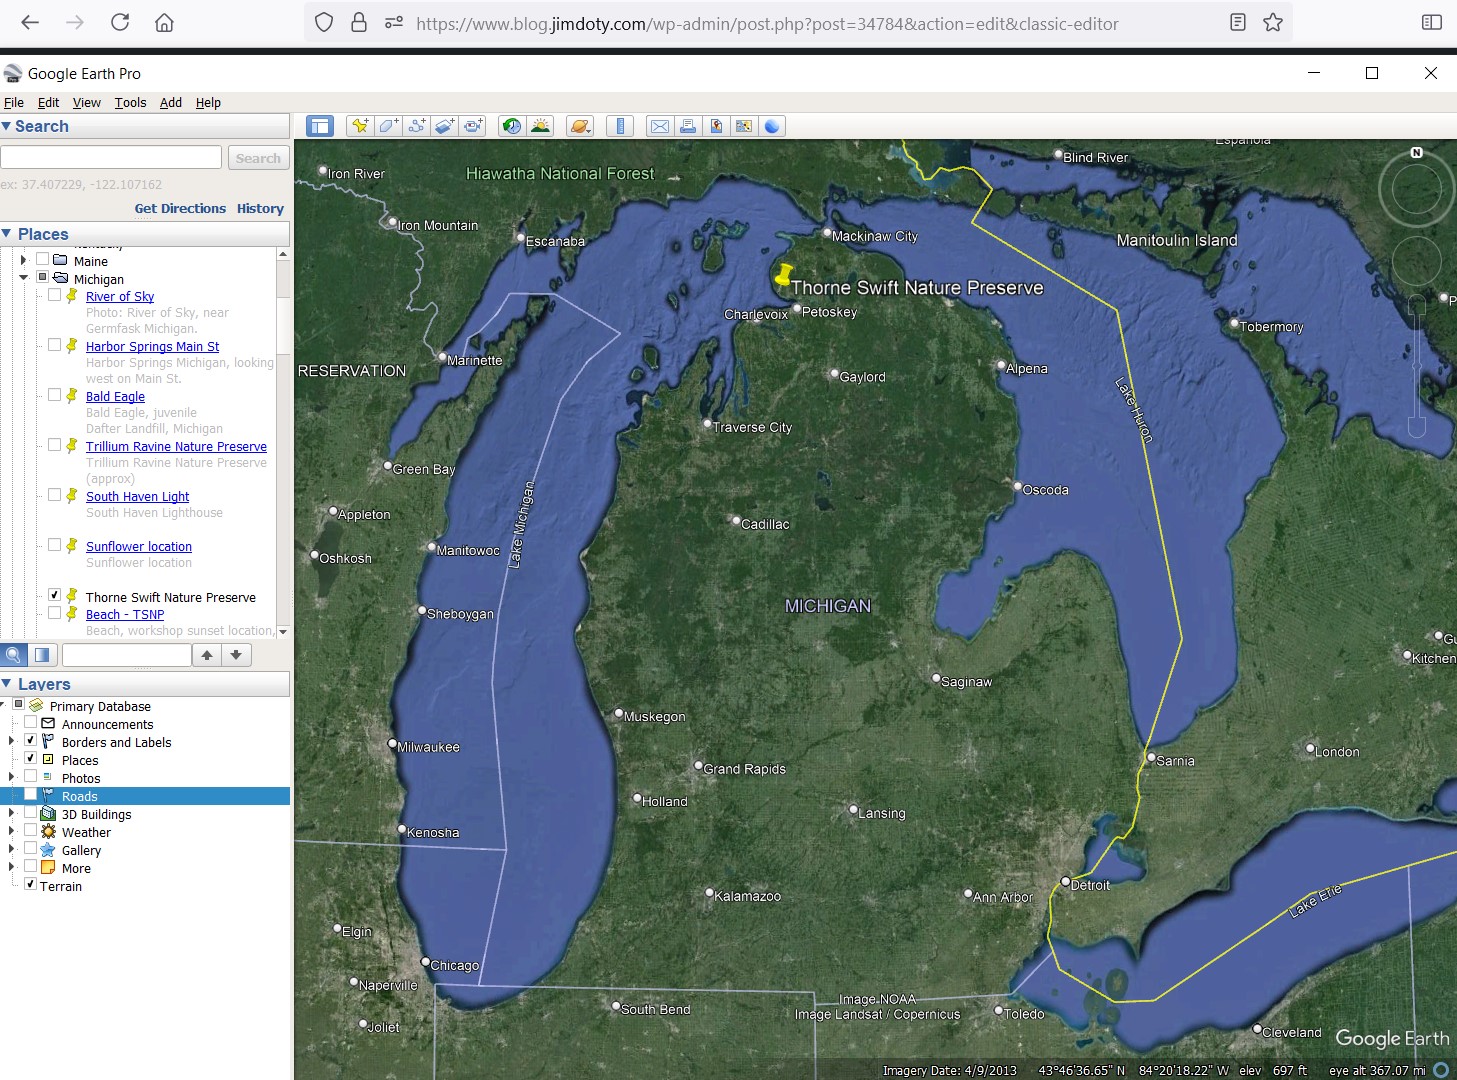Click the magnifier search-places icon

(14, 655)
